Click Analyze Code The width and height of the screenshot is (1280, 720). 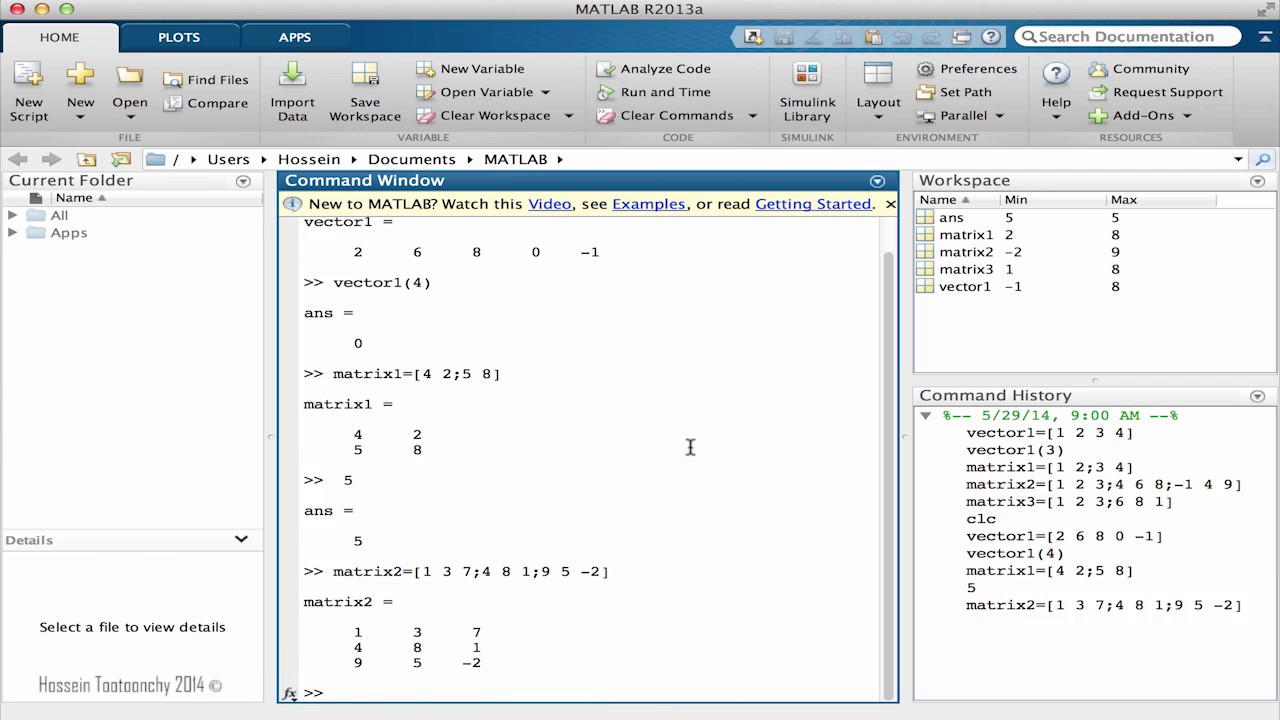pyautogui.click(x=654, y=69)
